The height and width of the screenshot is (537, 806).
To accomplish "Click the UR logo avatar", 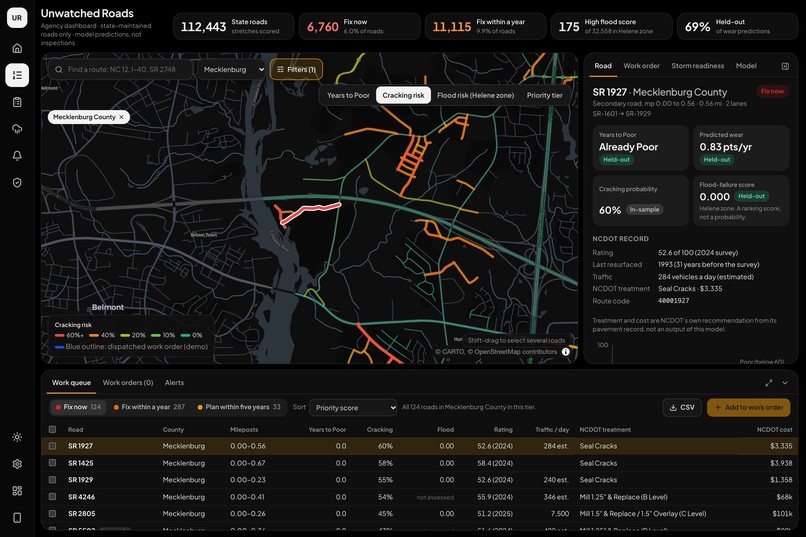I will pos(17,18).
